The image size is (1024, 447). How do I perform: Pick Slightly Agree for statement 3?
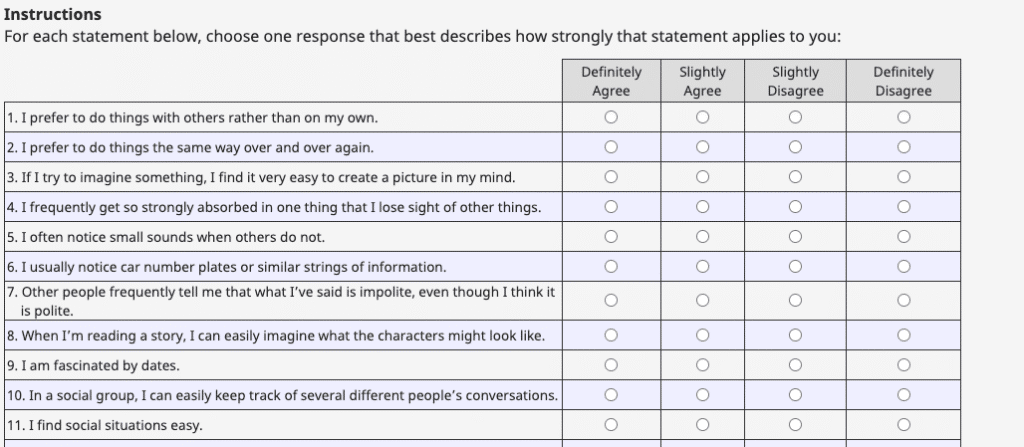pos(702,178)
